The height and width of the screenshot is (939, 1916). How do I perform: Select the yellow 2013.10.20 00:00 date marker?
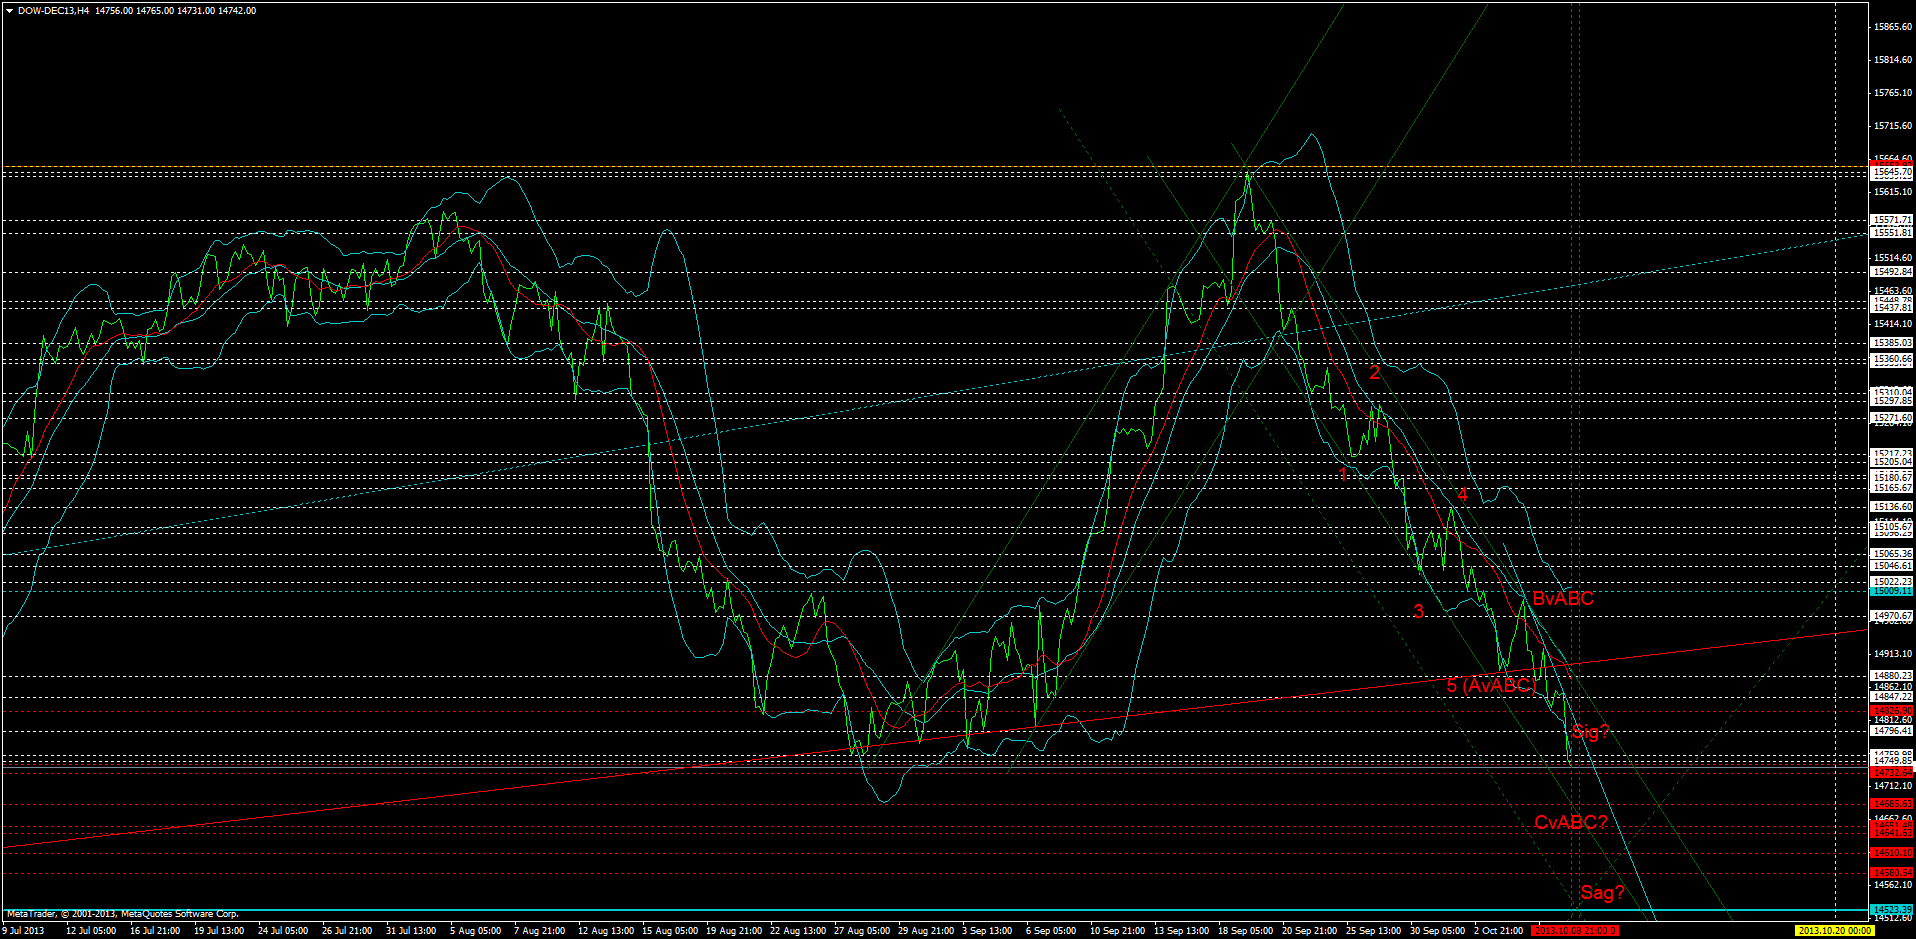pyautogui.click(x=1833, y=929)
